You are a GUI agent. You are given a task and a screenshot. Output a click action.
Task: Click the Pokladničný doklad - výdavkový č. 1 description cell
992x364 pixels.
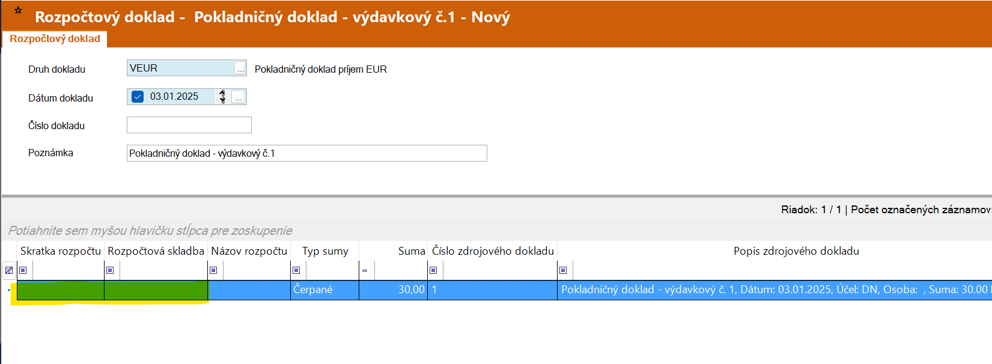774,290
